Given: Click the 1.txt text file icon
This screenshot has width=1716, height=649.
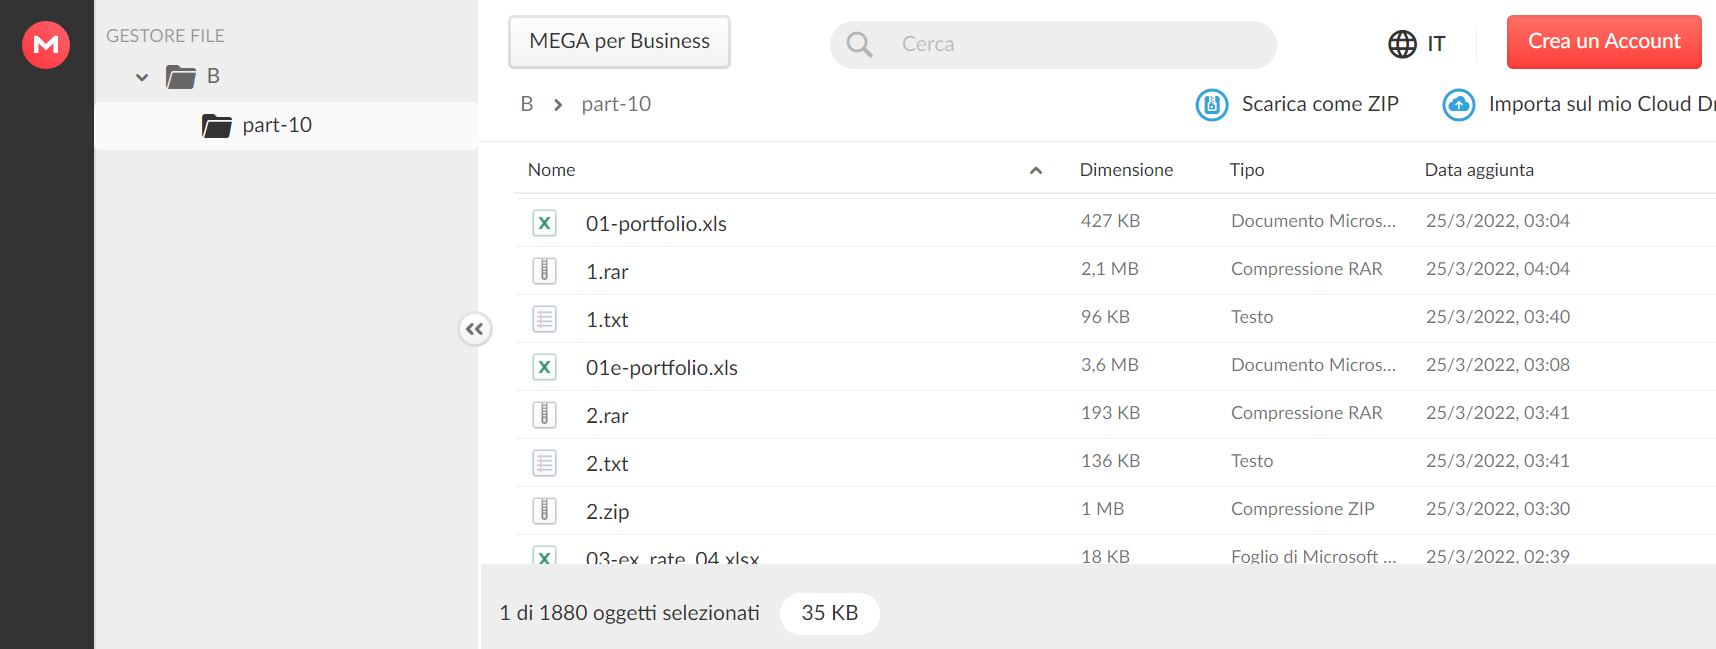Looking at the screenshot, I should coord(544,319).
